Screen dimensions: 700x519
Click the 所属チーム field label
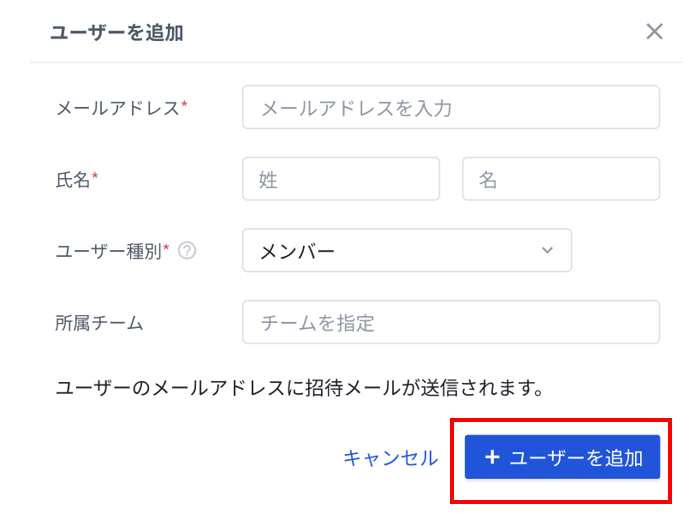pos(99,323)
